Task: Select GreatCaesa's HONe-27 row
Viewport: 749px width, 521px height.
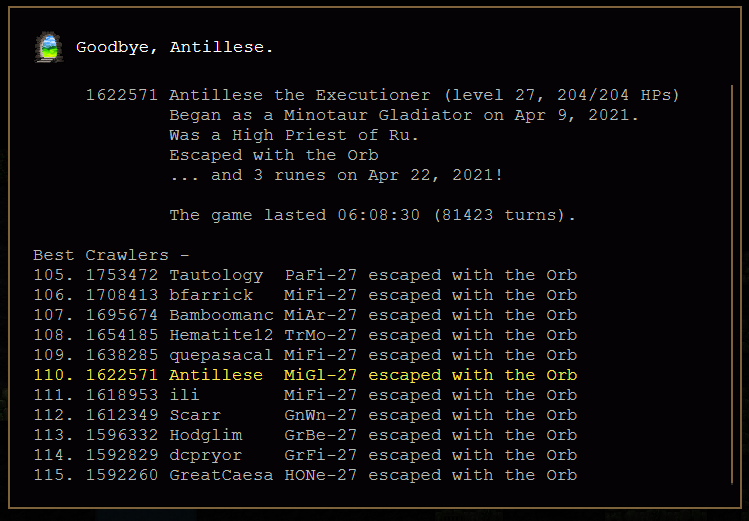Action: tap(305, 475)
